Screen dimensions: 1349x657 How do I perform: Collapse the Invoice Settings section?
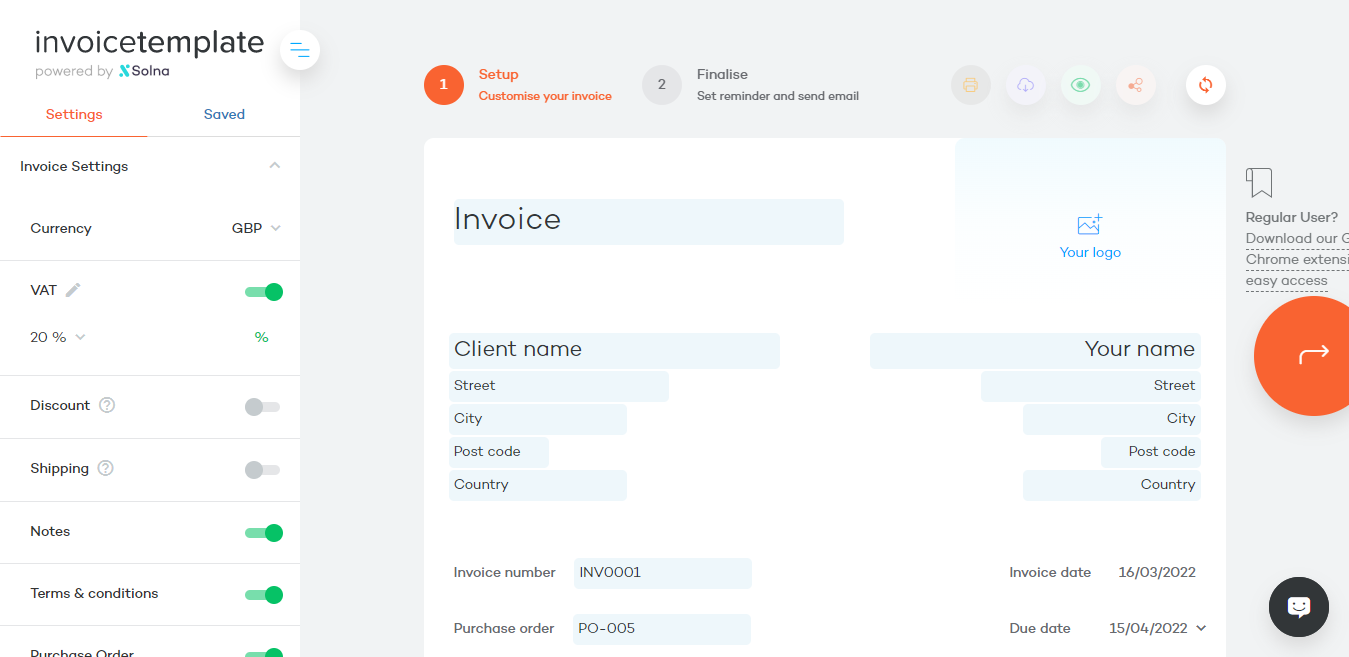[x=275, y=166]
